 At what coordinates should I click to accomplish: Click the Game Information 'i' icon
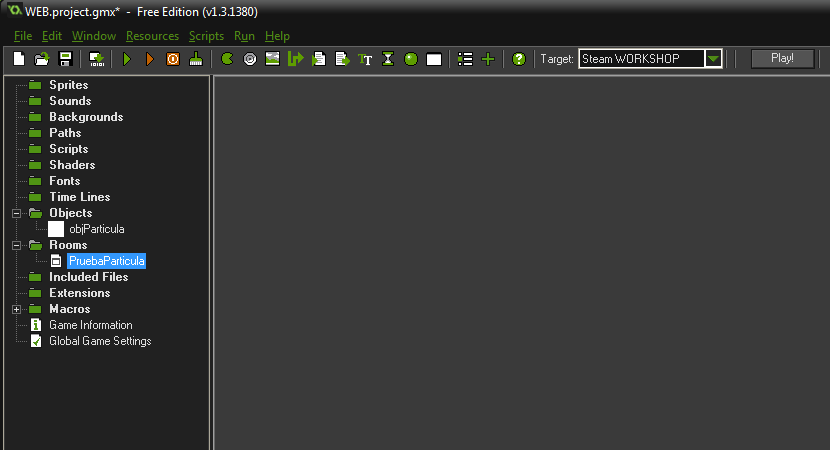click(36, 325)
